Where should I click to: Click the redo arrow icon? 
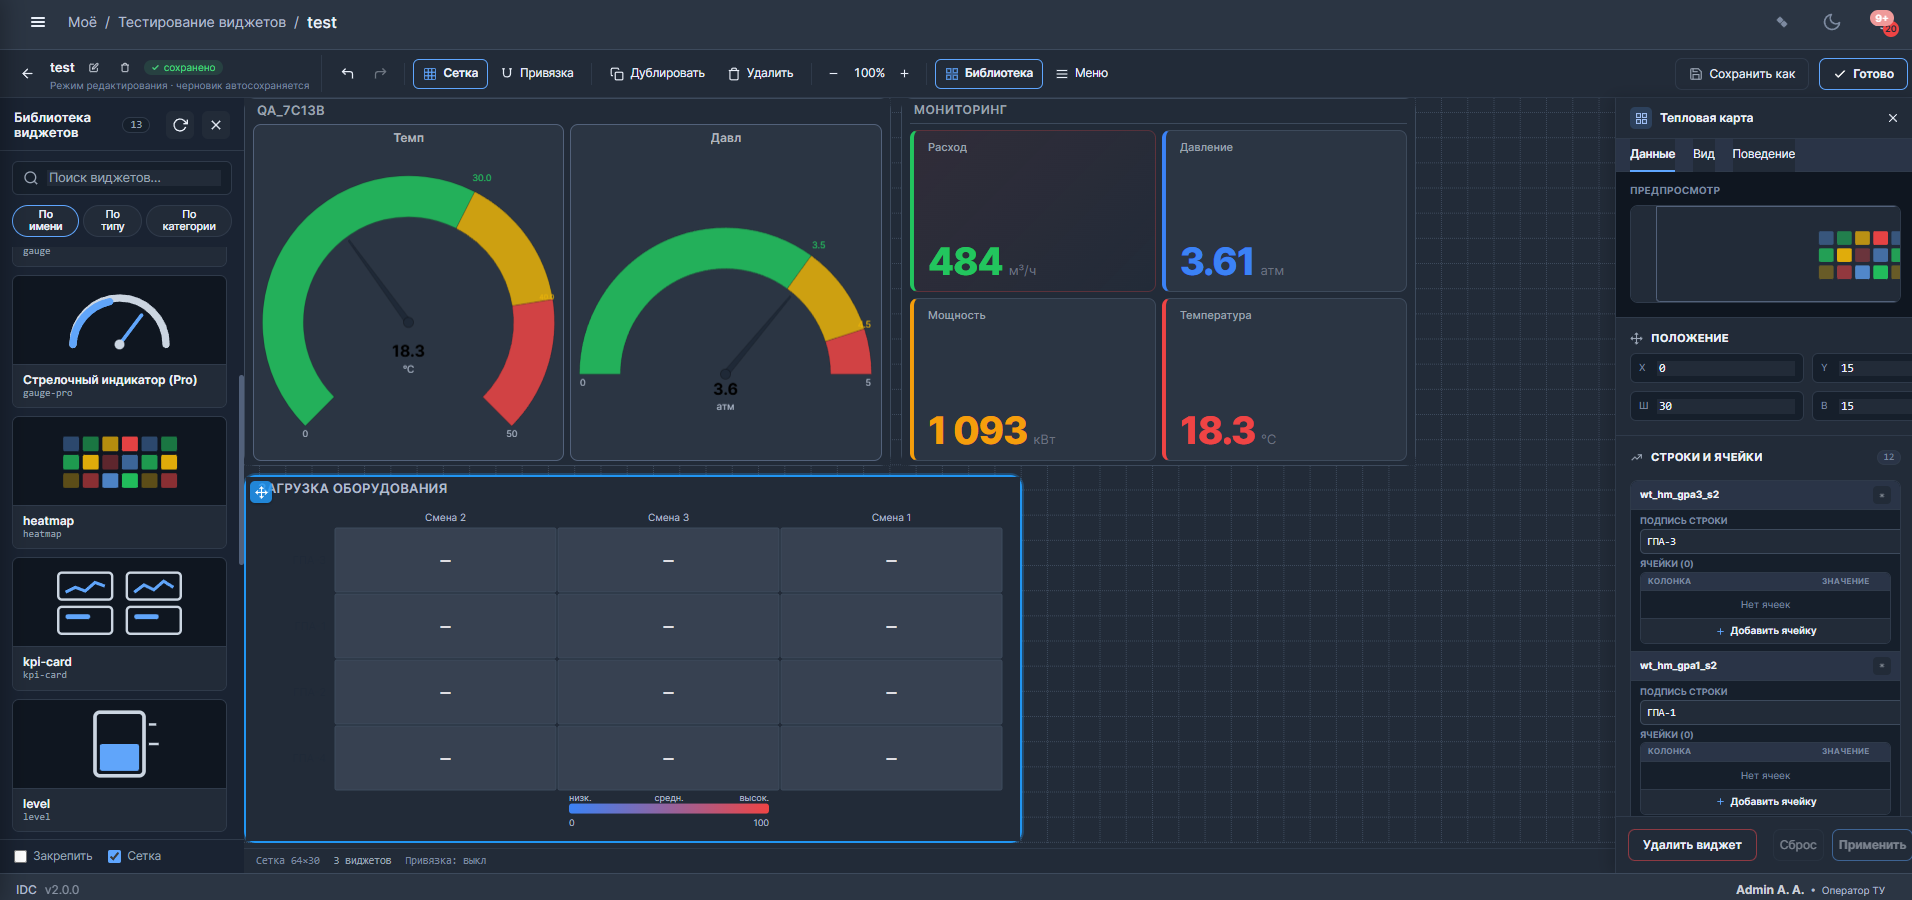pyautogui.click(x=380, y=73)
